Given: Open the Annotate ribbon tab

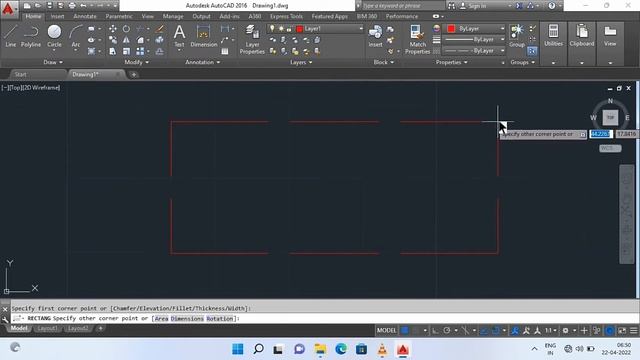Looking at the screenshot, I should (85, 16).
